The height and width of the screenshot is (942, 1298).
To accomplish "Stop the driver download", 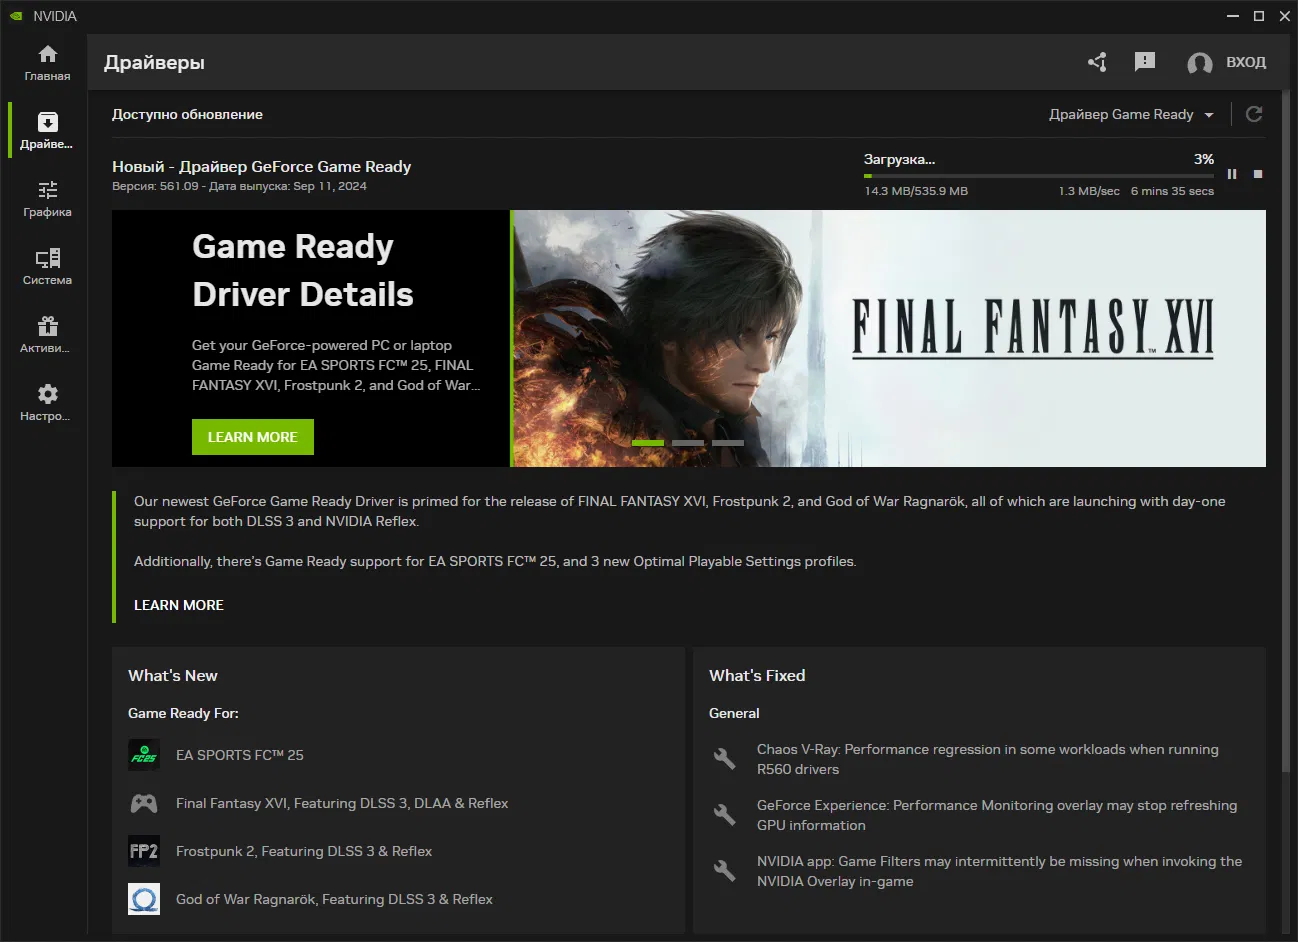I will point(1258,174).
